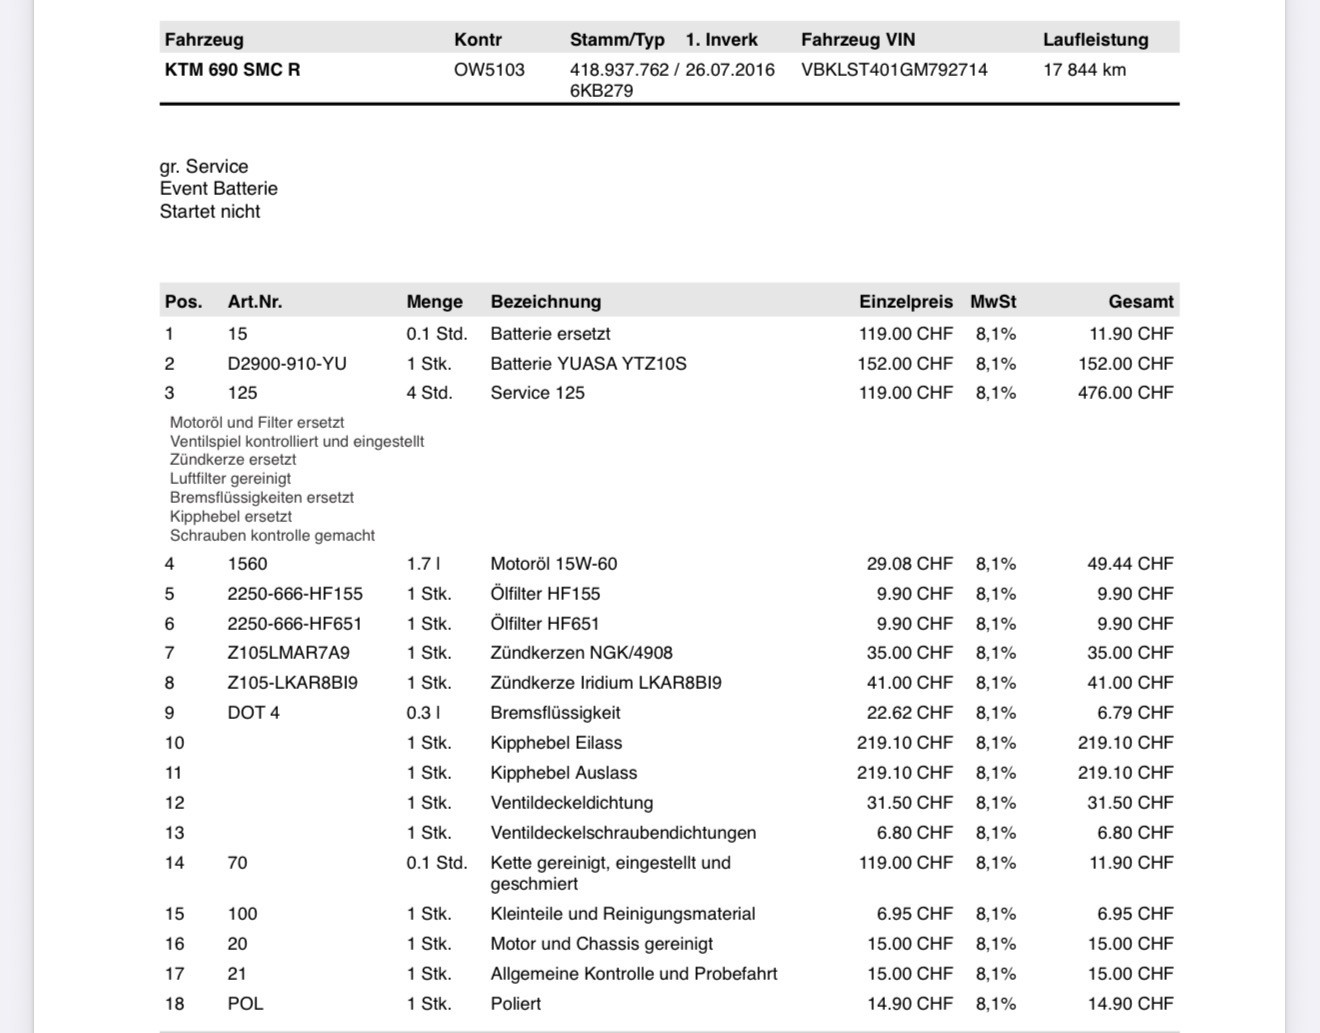
Task: Click article number D2900-910-YU
Action: click(x=287, y=364)
